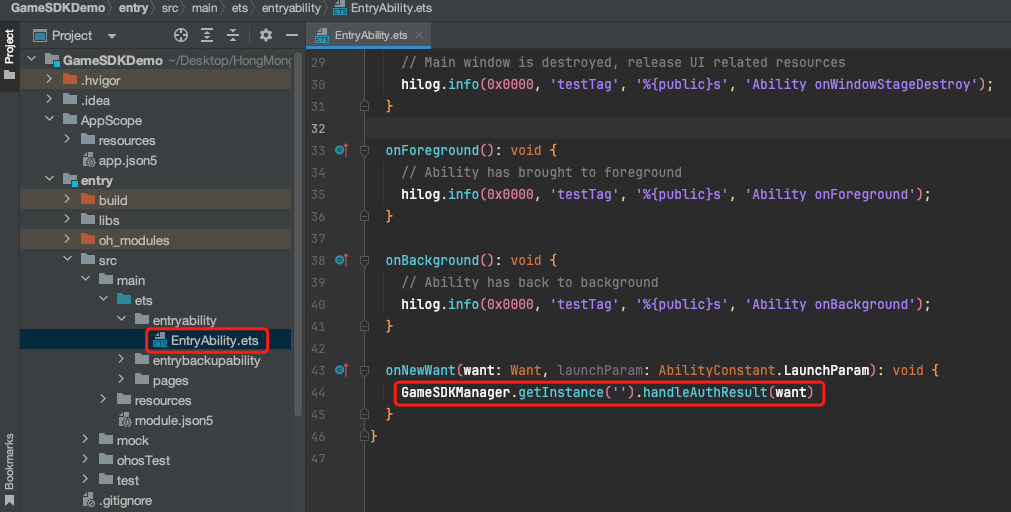Fold the onNewWant method at line 43

tap(364, 370)
